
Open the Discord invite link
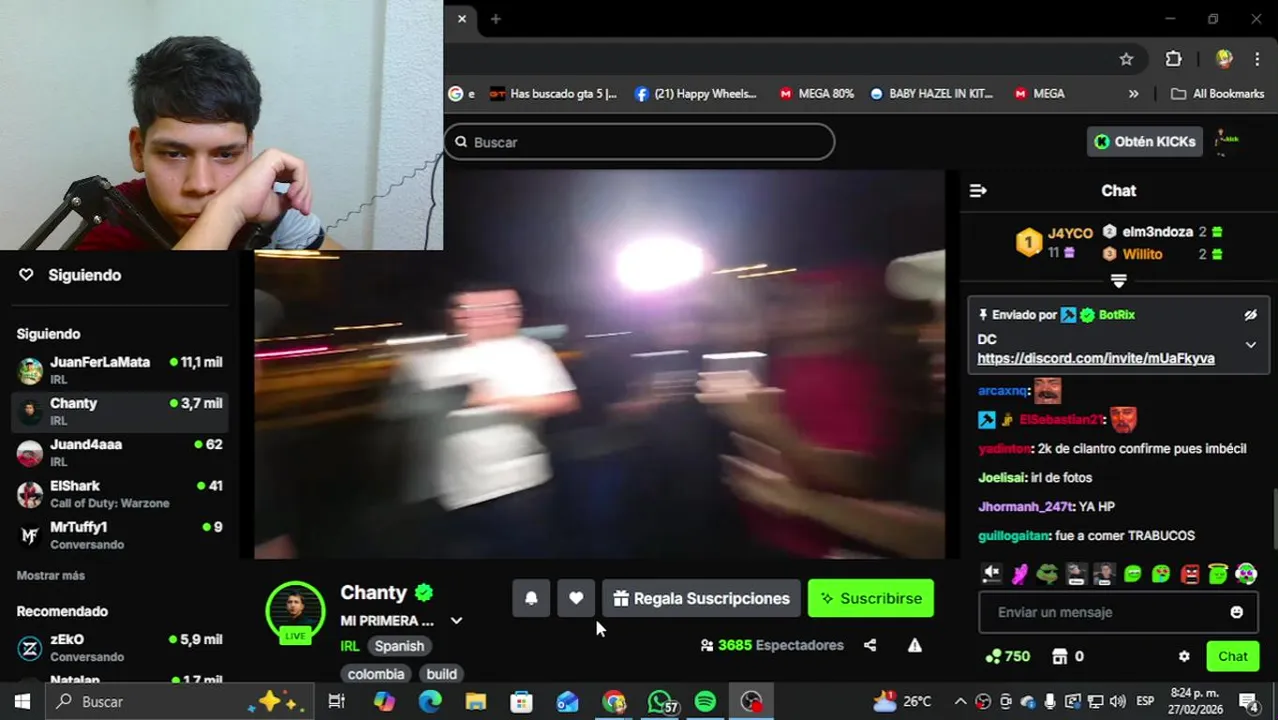click(x=1096, y=358)
